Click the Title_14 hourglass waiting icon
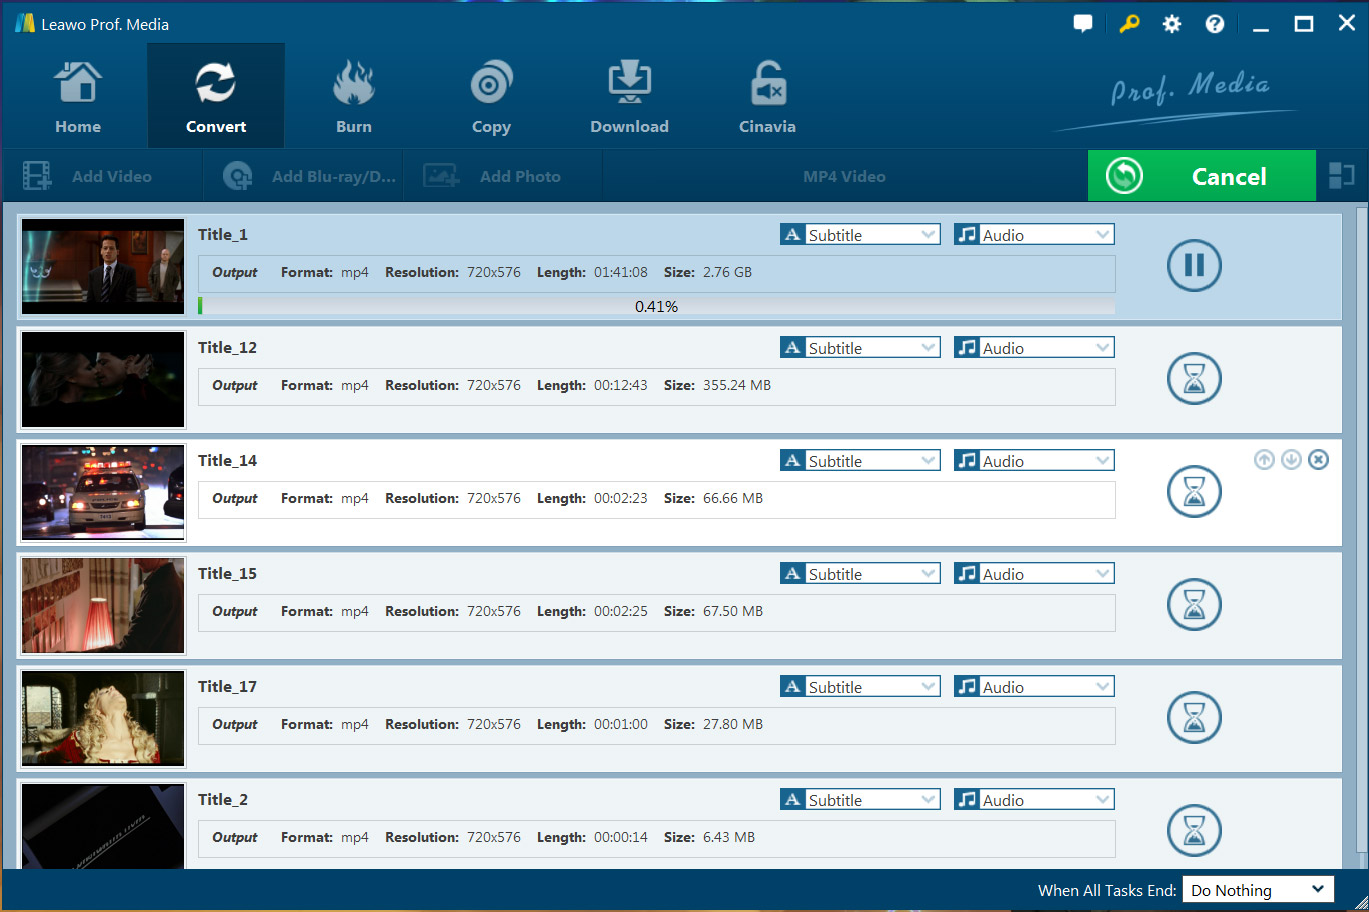1369x912 pixels. pyautogui.click(x=1194, y=491)
